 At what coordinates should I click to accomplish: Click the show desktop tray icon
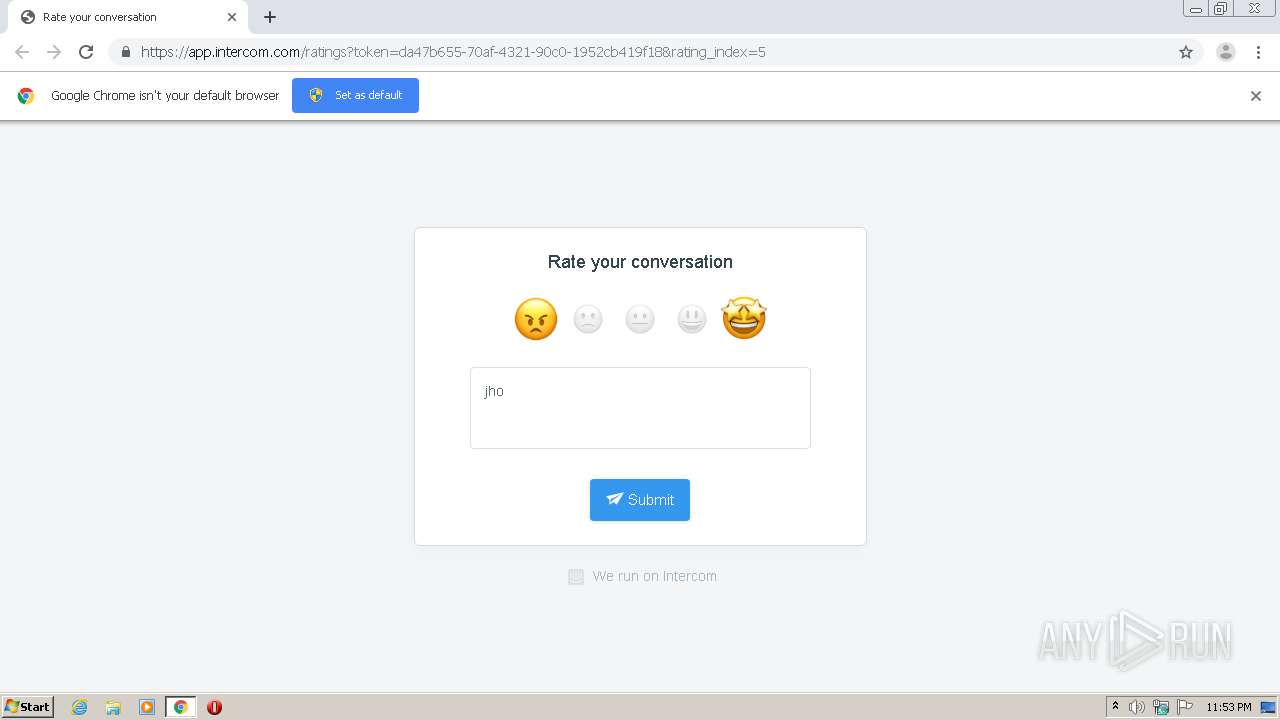coord(1268,707)
